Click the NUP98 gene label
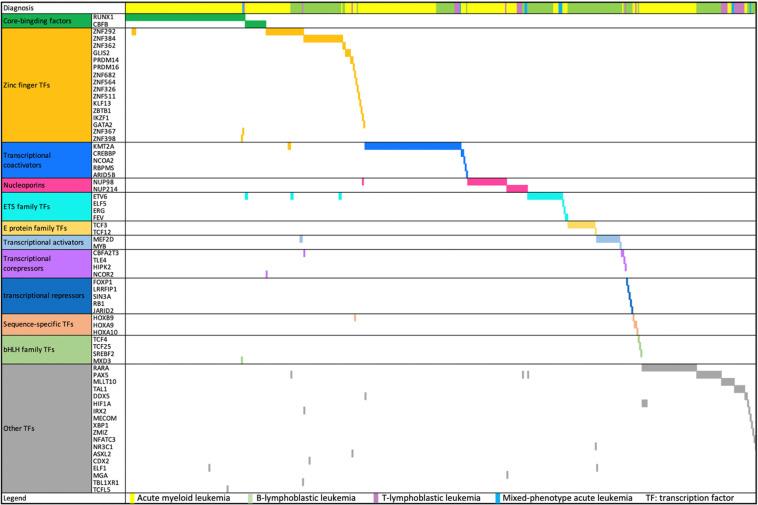 pyautogui.click(x=103, y=181)
